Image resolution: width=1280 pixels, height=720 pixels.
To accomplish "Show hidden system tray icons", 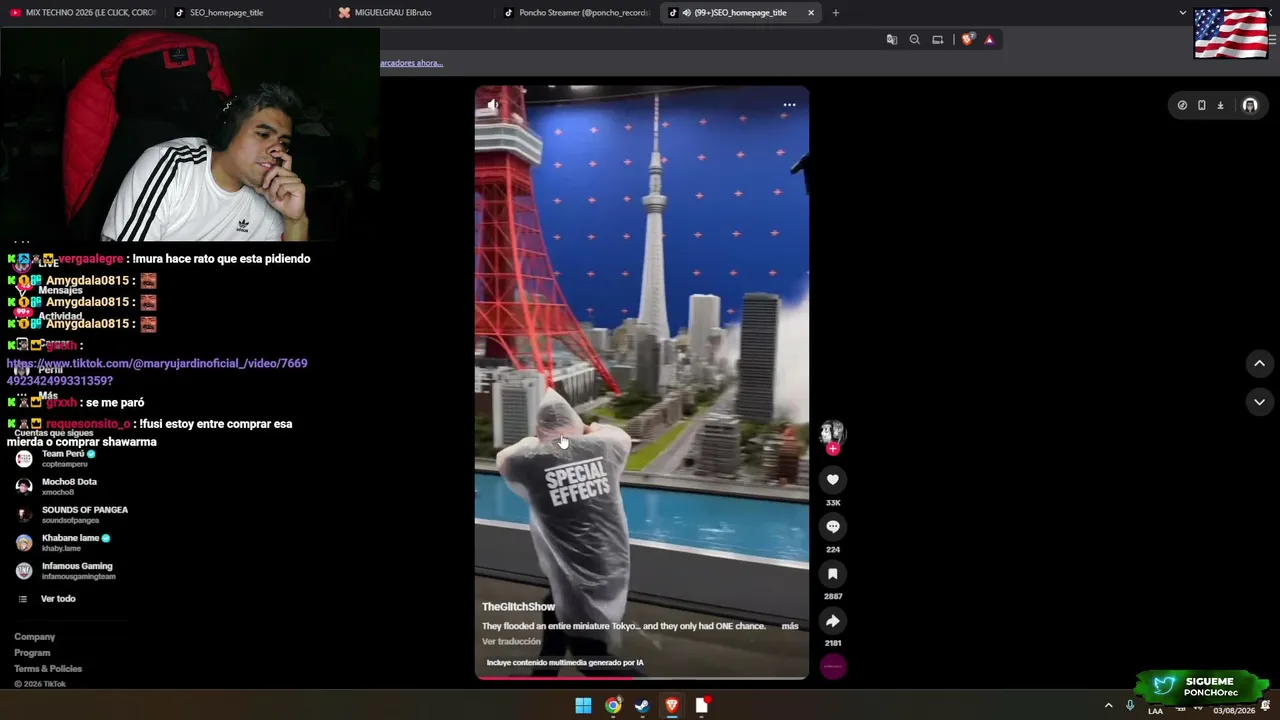I will click(x=1108, y=706).
